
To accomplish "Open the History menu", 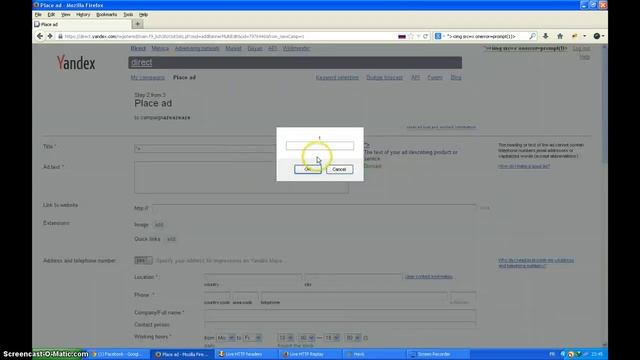I will point(83,15).
